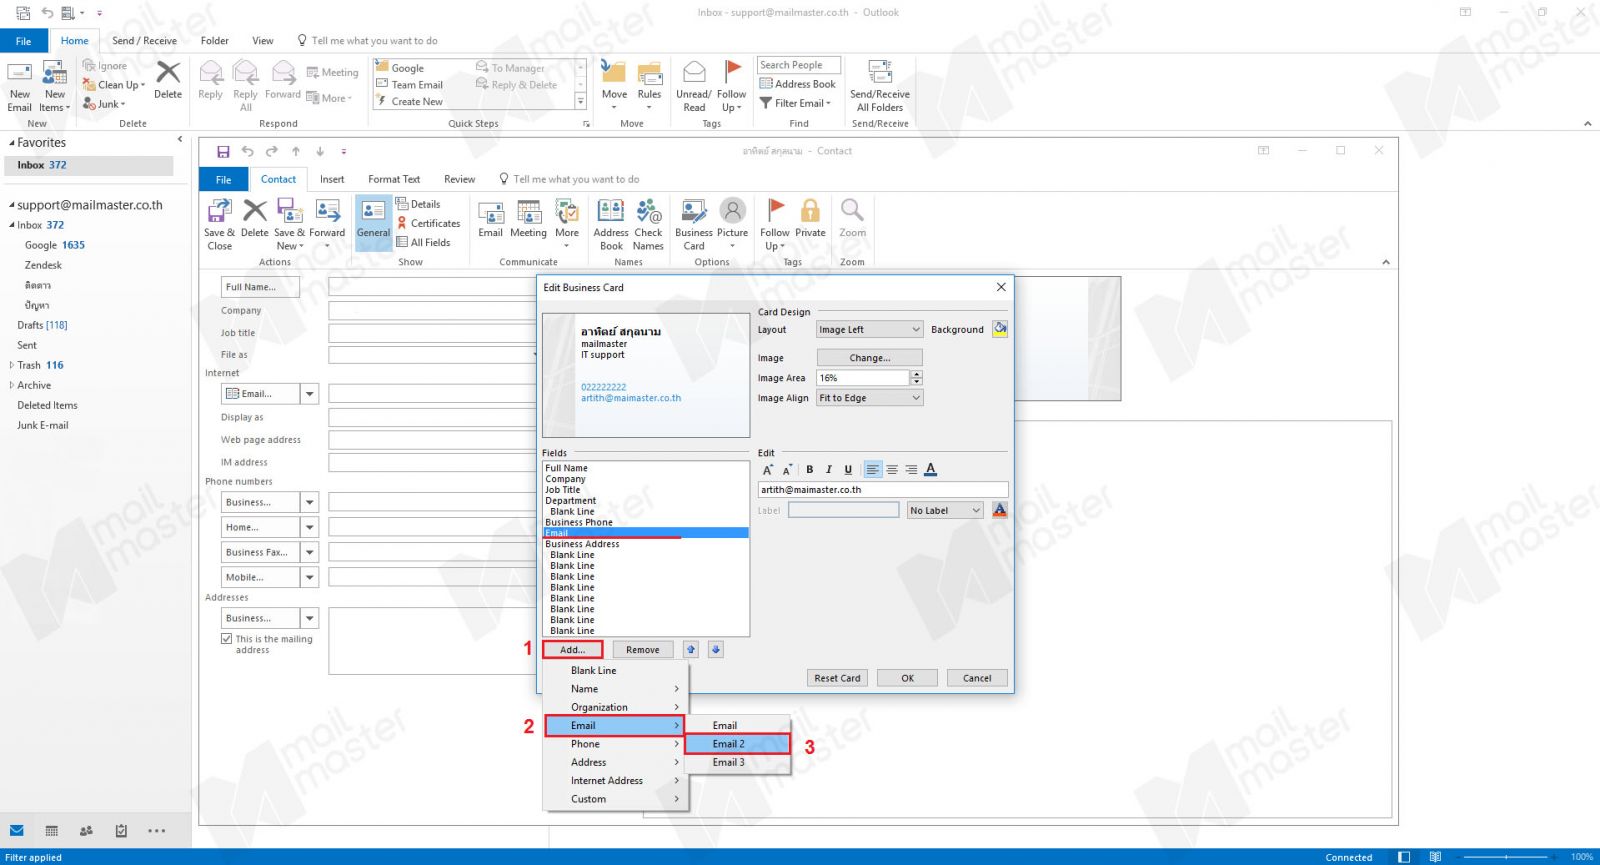Apply italic to the card field text
The height and width of the screenshot is (865, 1600).
(828, 469)
